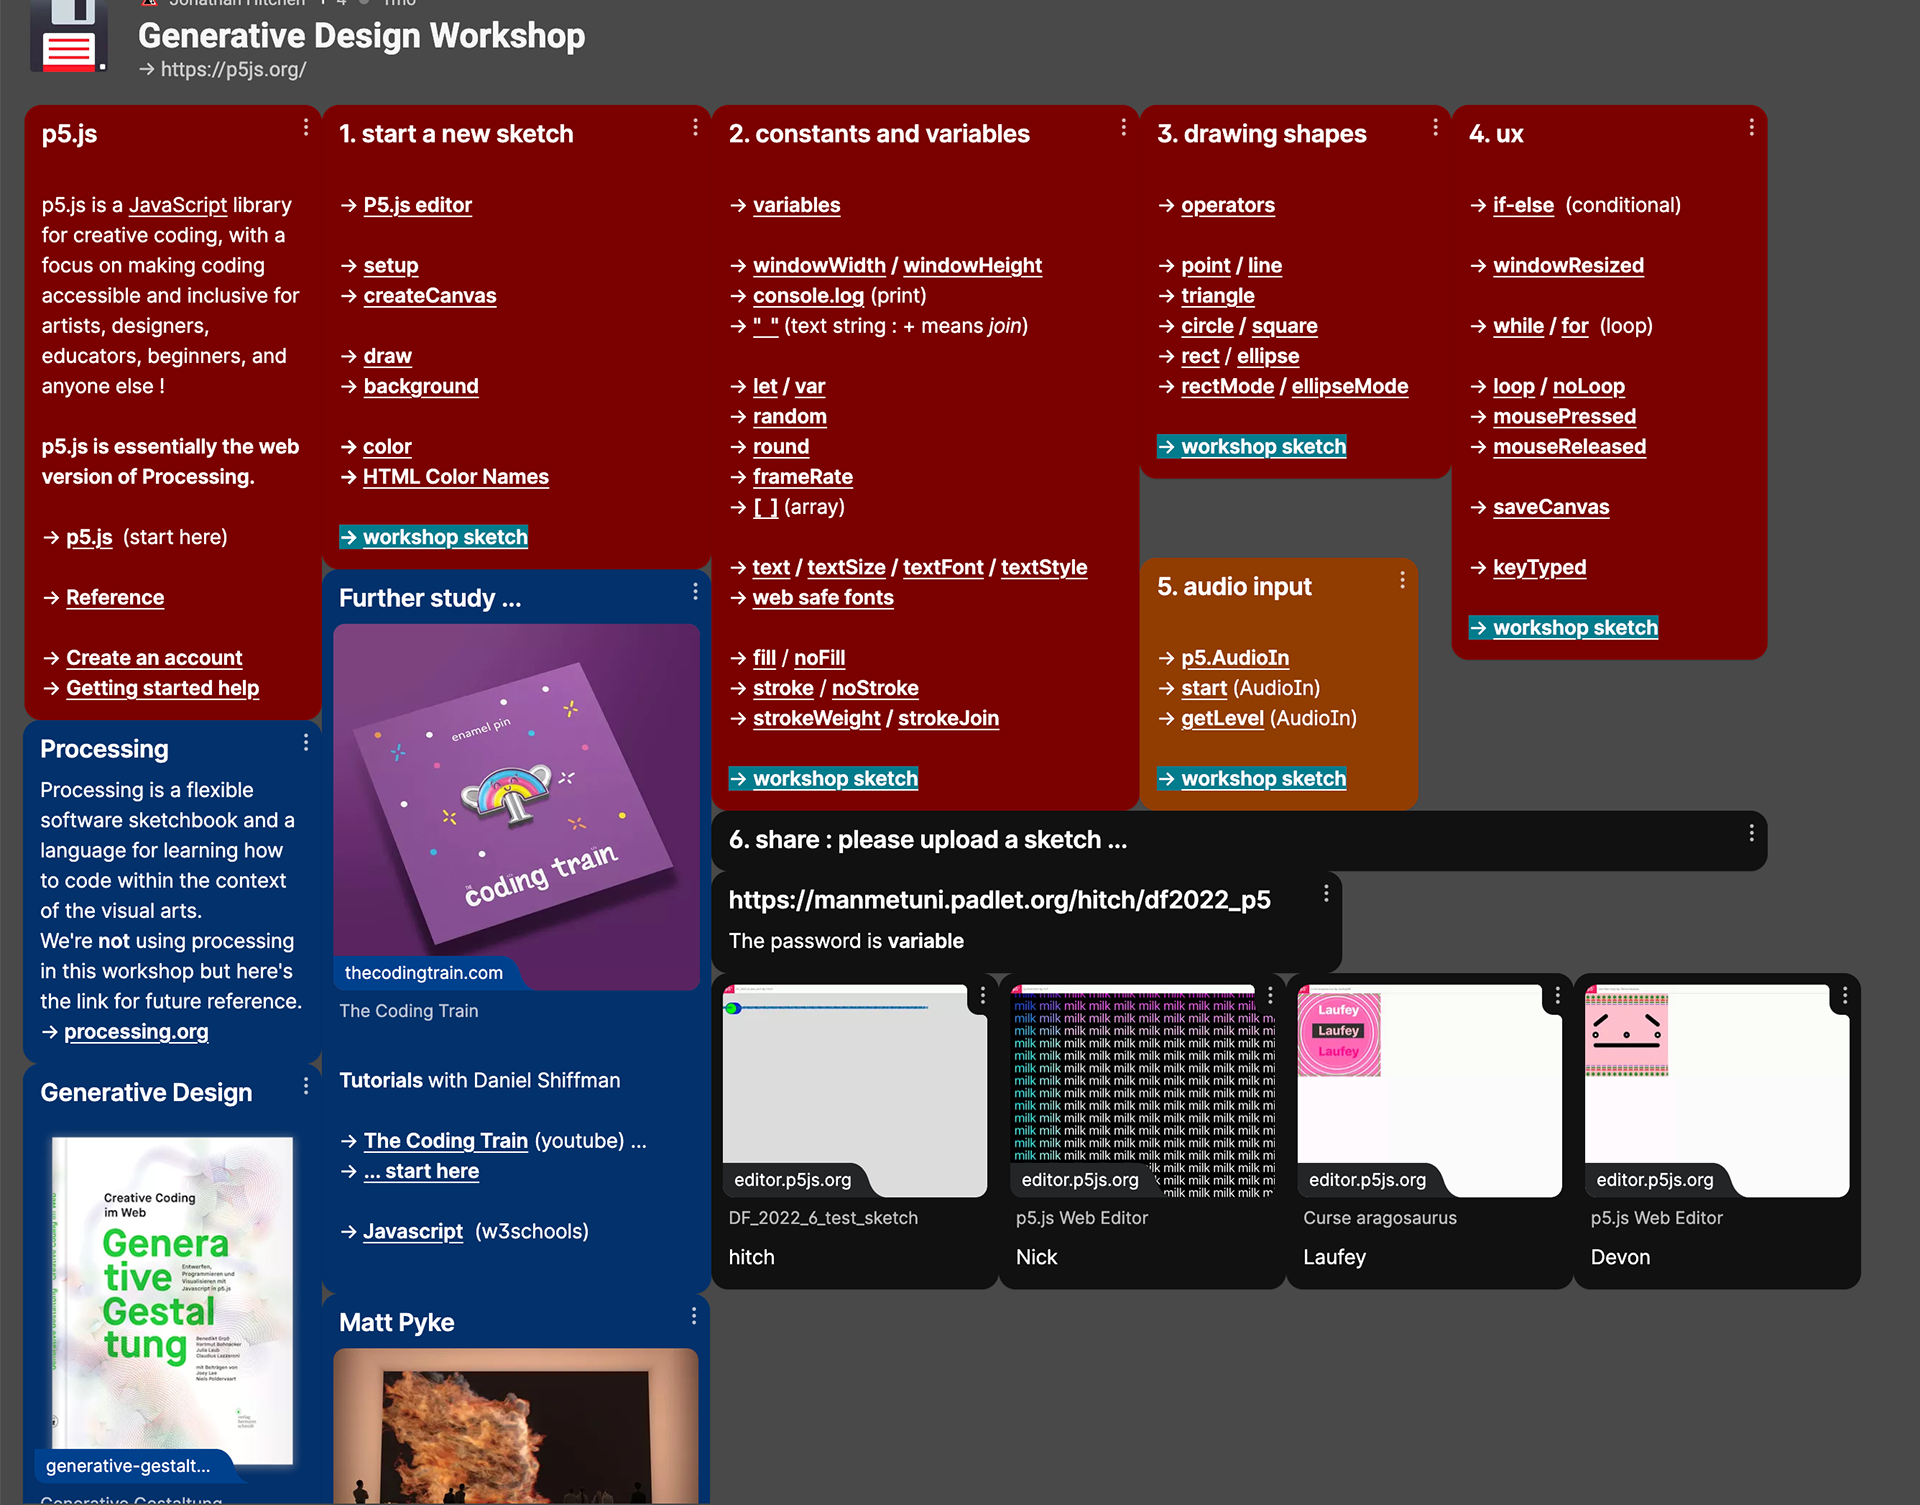
Task: Open menu for Processing card
Action: (306, 743)
